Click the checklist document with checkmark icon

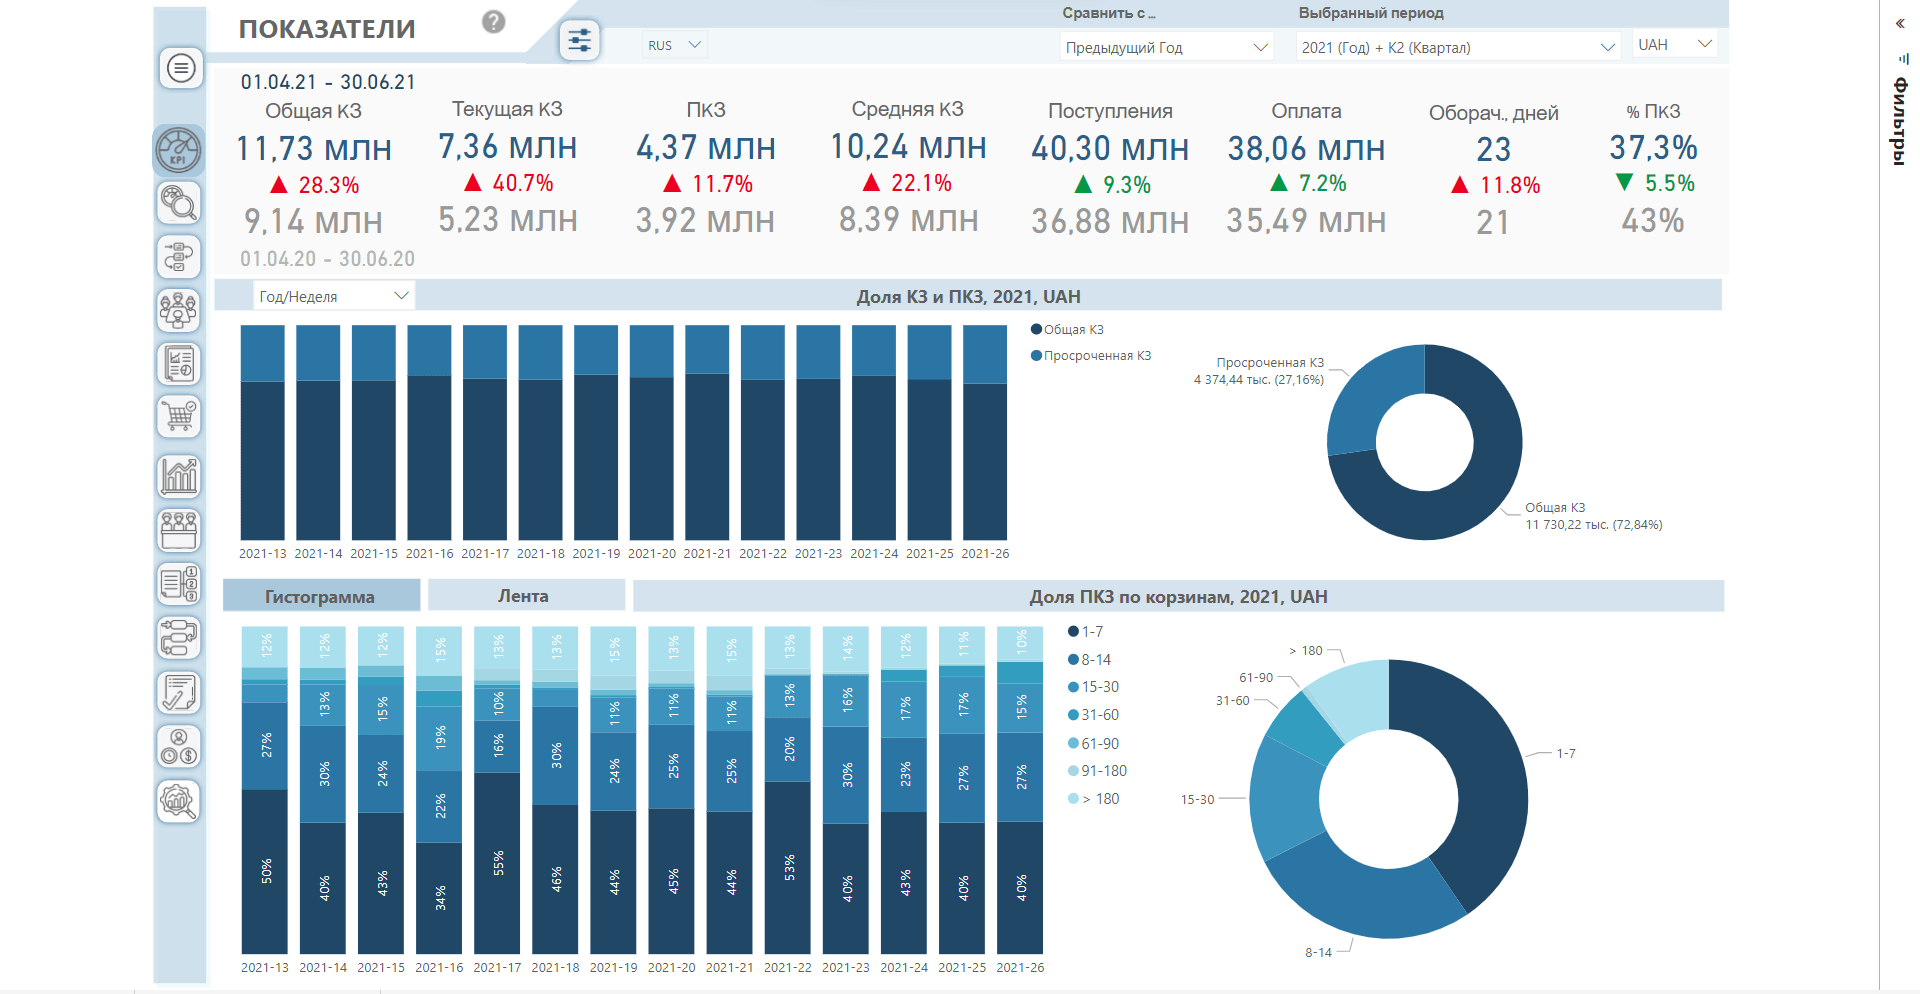tap(179, 692)
